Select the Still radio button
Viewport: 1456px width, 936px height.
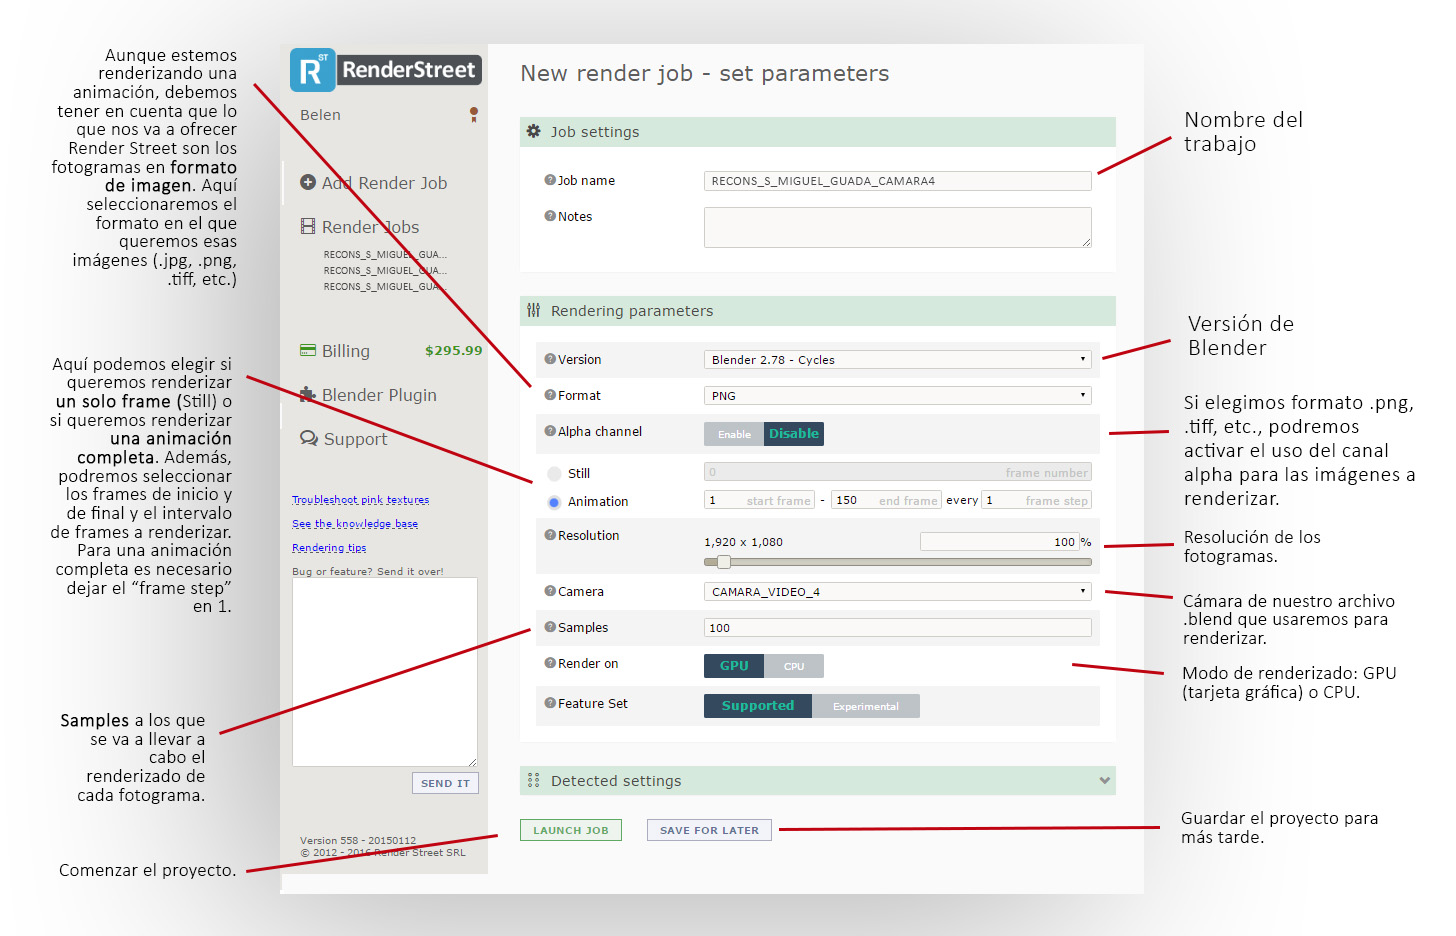(554, 474)
